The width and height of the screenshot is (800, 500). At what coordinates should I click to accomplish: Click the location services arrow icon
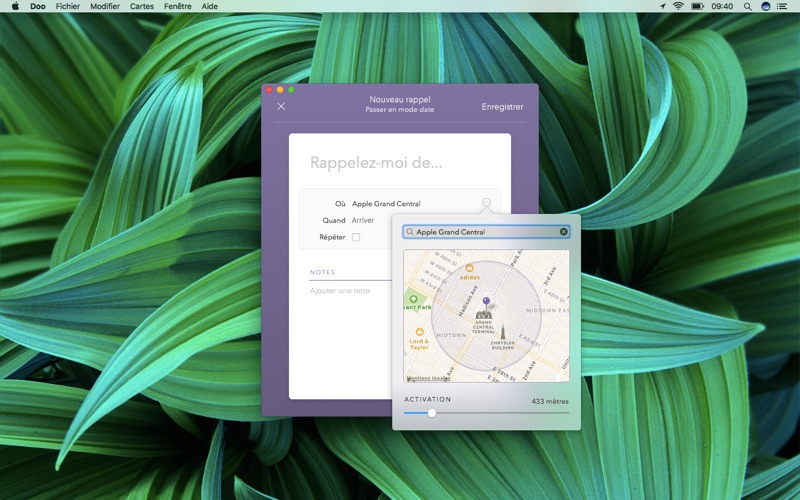(662, 6)
